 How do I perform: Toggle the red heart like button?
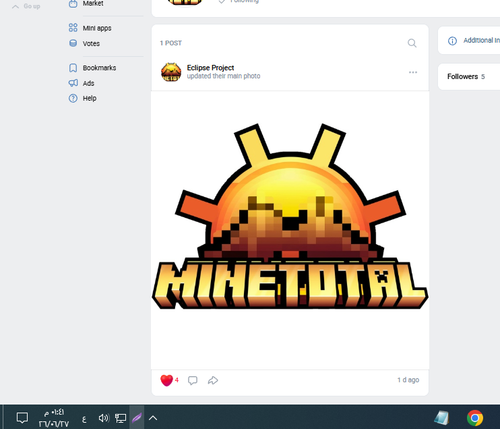167,380
